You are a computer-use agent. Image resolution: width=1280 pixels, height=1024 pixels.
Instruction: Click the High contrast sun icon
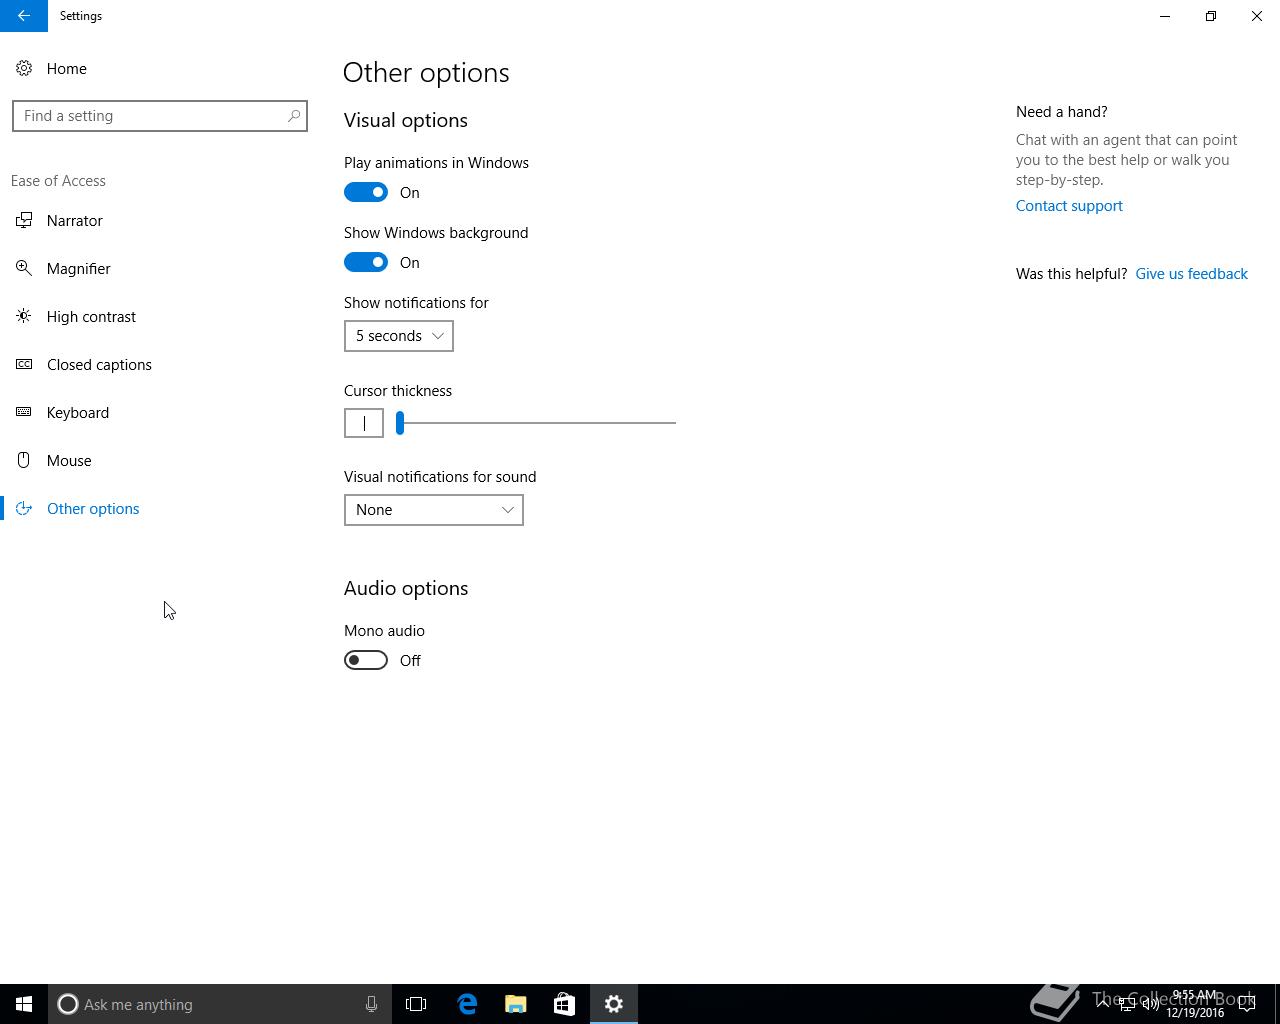tap(24, 317)
